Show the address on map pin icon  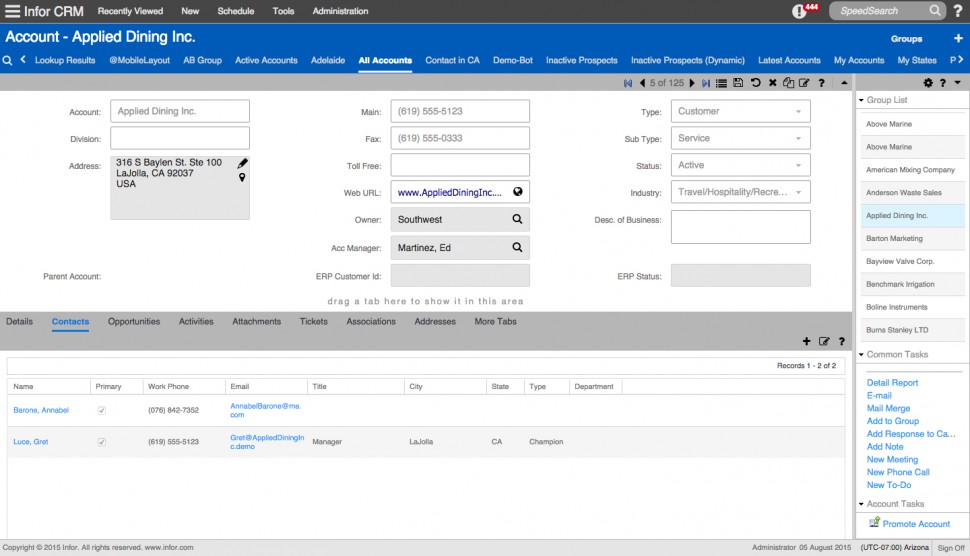(242, 177)
